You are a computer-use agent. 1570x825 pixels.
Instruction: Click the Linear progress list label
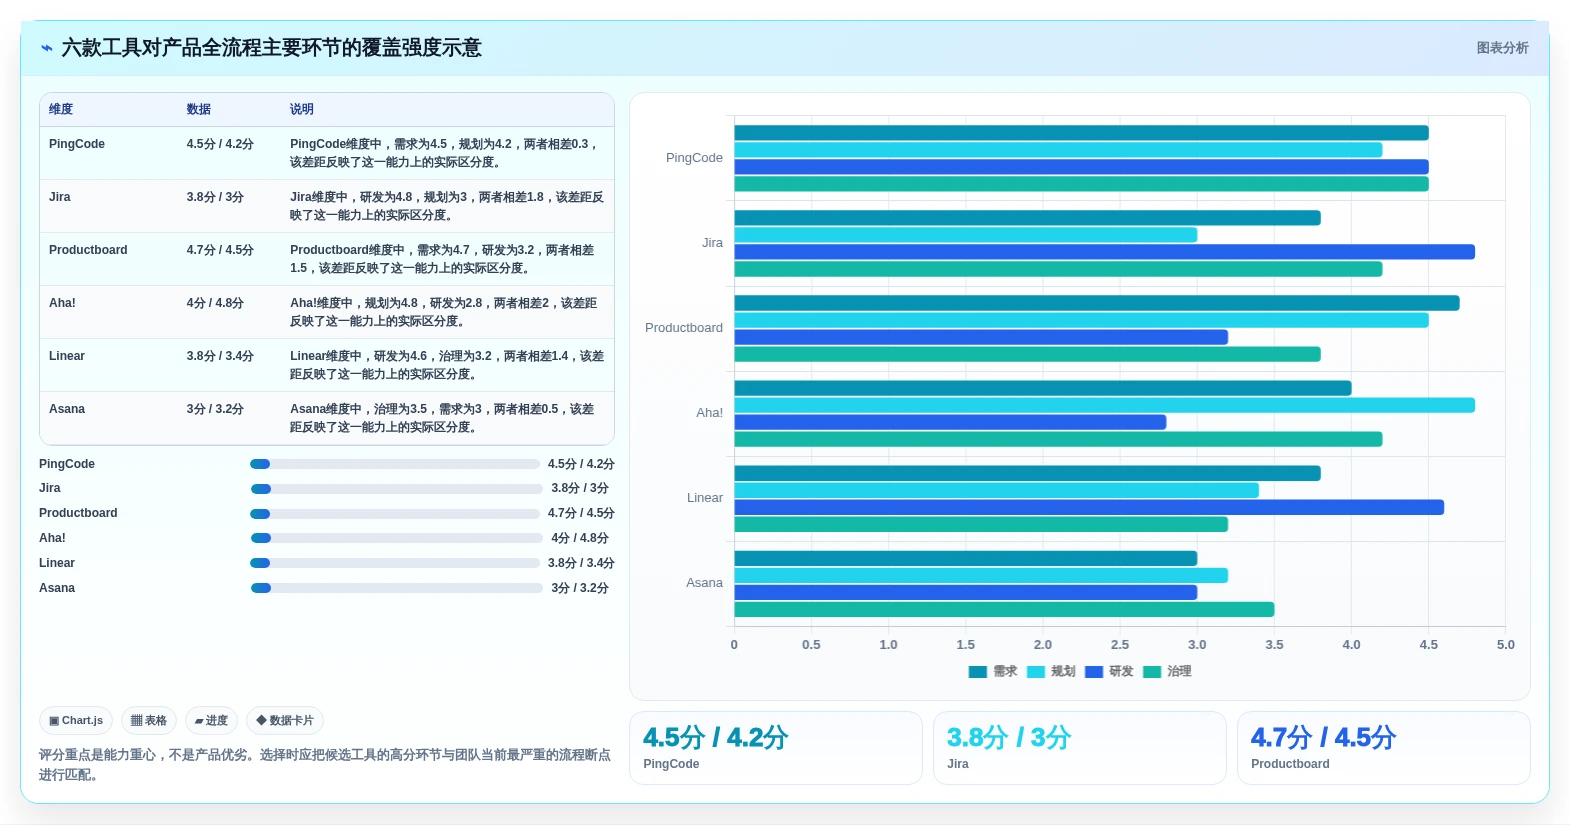(x=57, y=563)
